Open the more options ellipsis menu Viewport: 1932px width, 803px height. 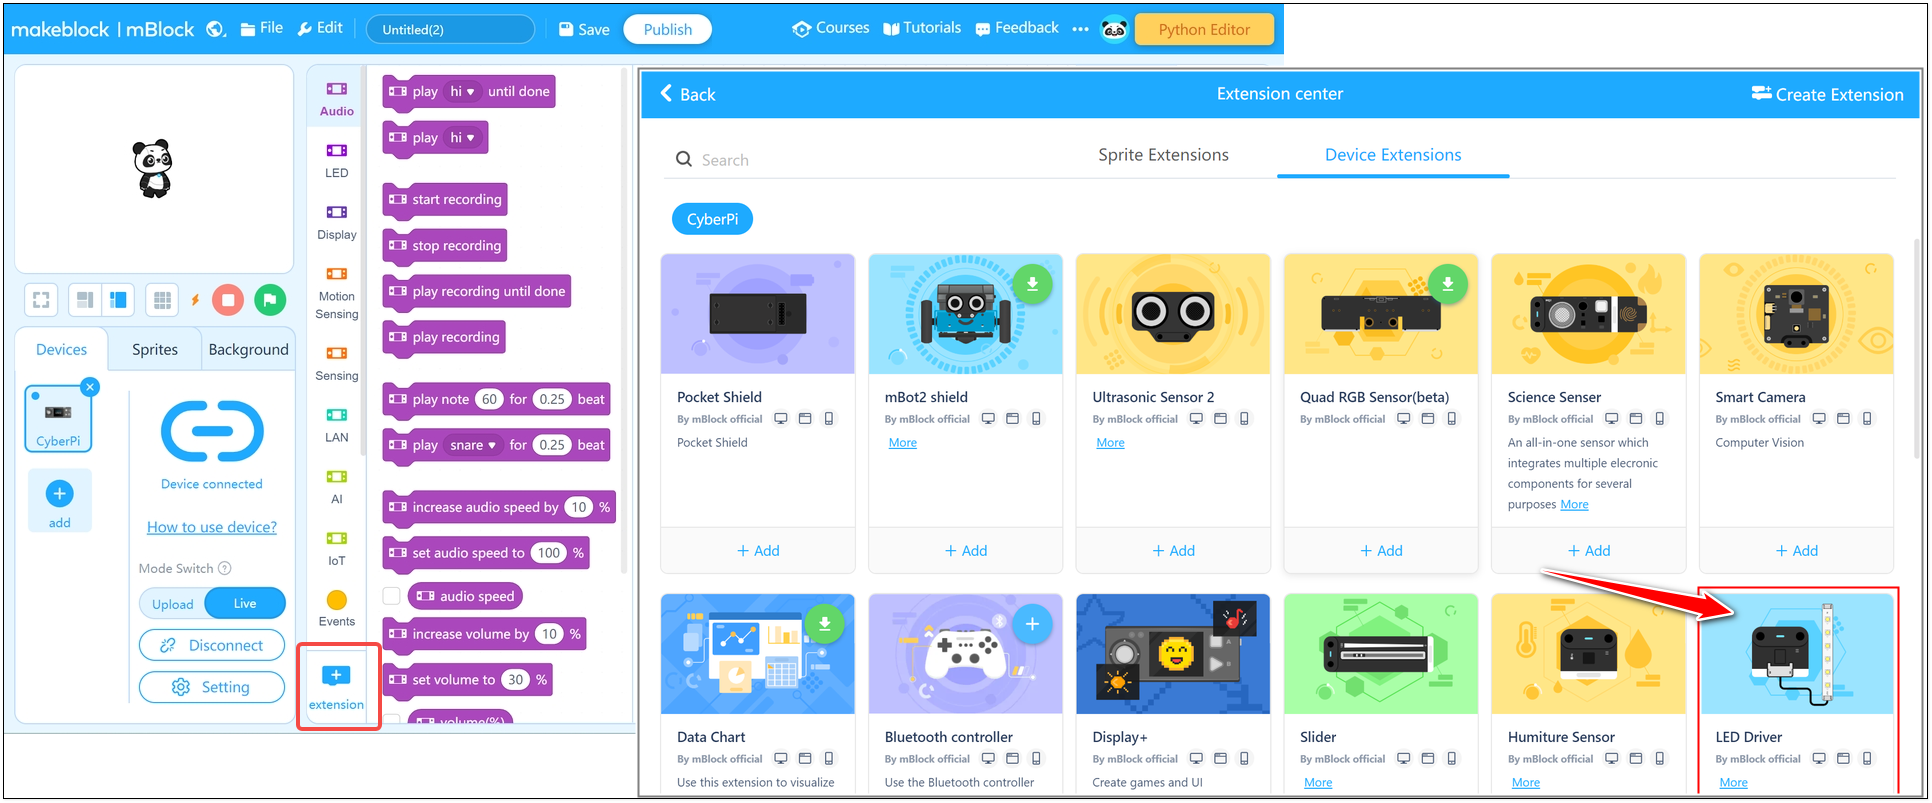point(1080,30)
